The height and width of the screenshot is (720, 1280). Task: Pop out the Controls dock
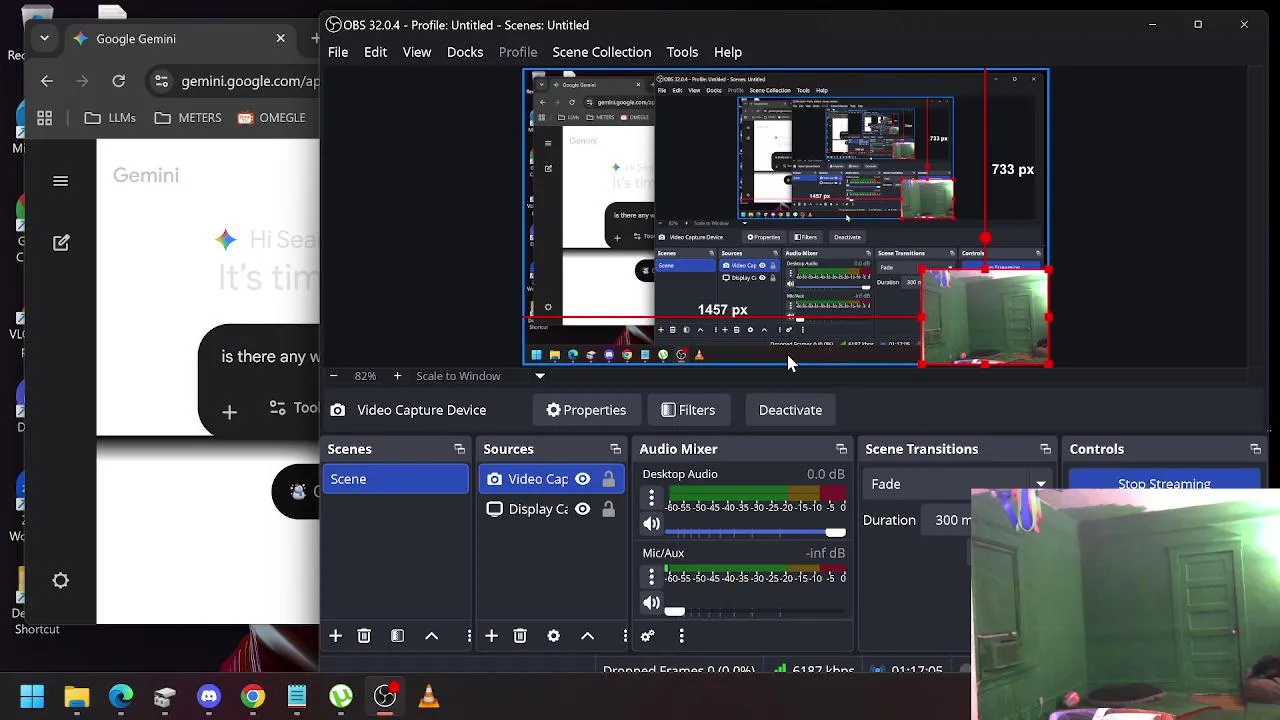click(x=1255, y=449)
